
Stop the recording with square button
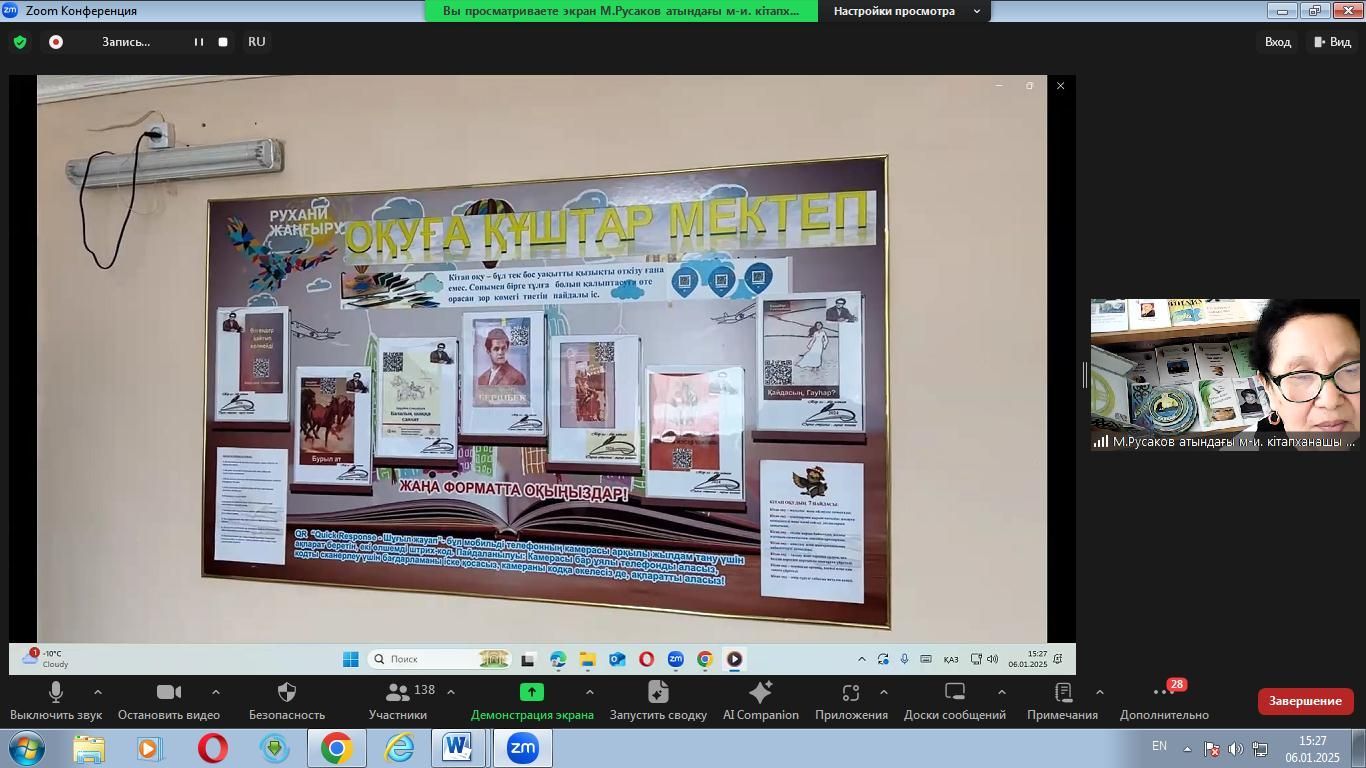click(223, 42)
